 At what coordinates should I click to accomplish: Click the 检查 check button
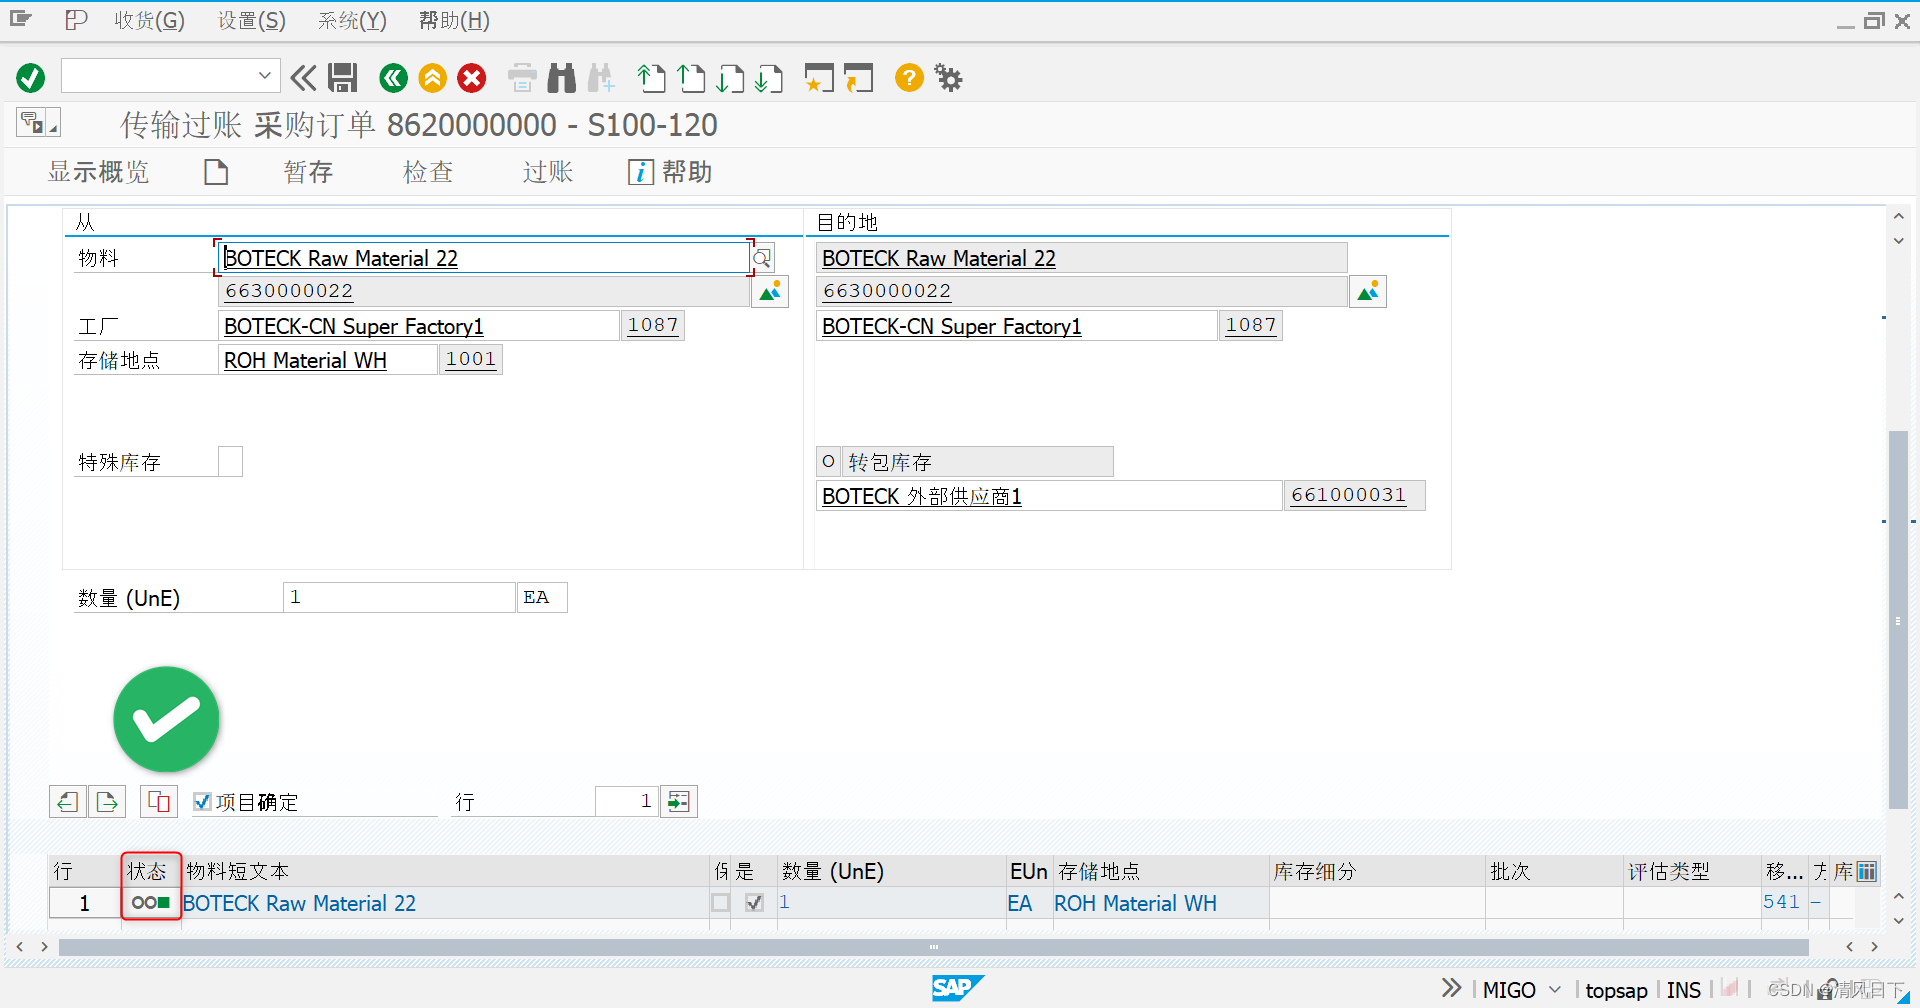click(x=428, y=172)
